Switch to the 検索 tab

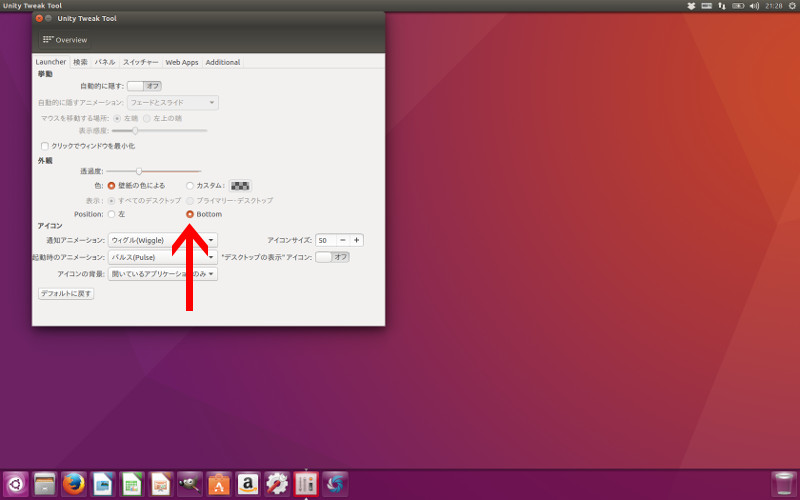point(80,62)
